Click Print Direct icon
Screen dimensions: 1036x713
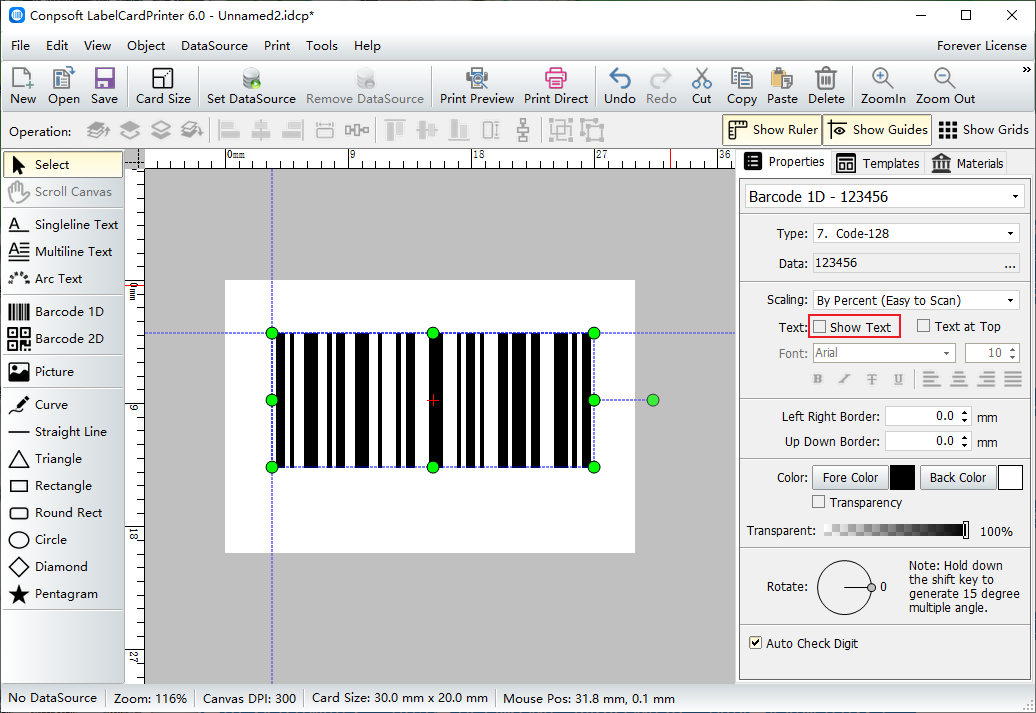556,86
